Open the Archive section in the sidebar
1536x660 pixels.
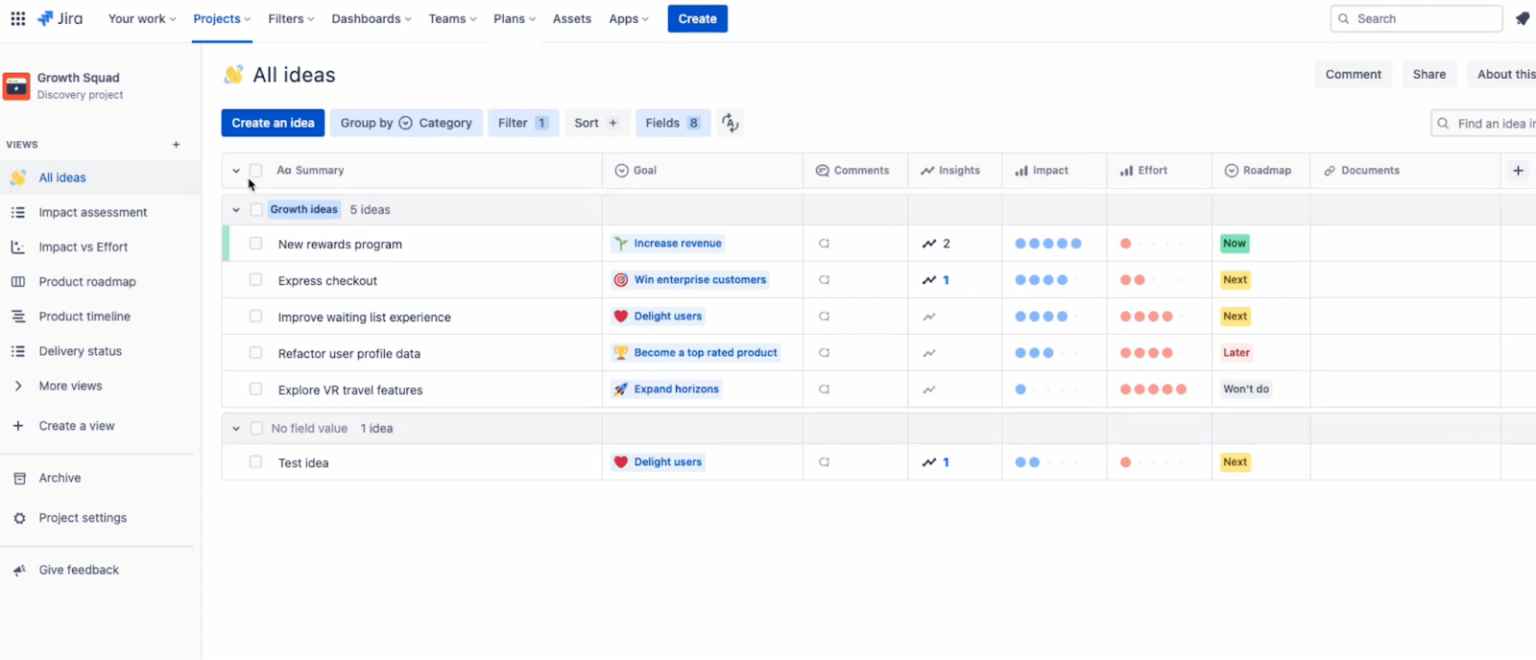coord(60,478)
